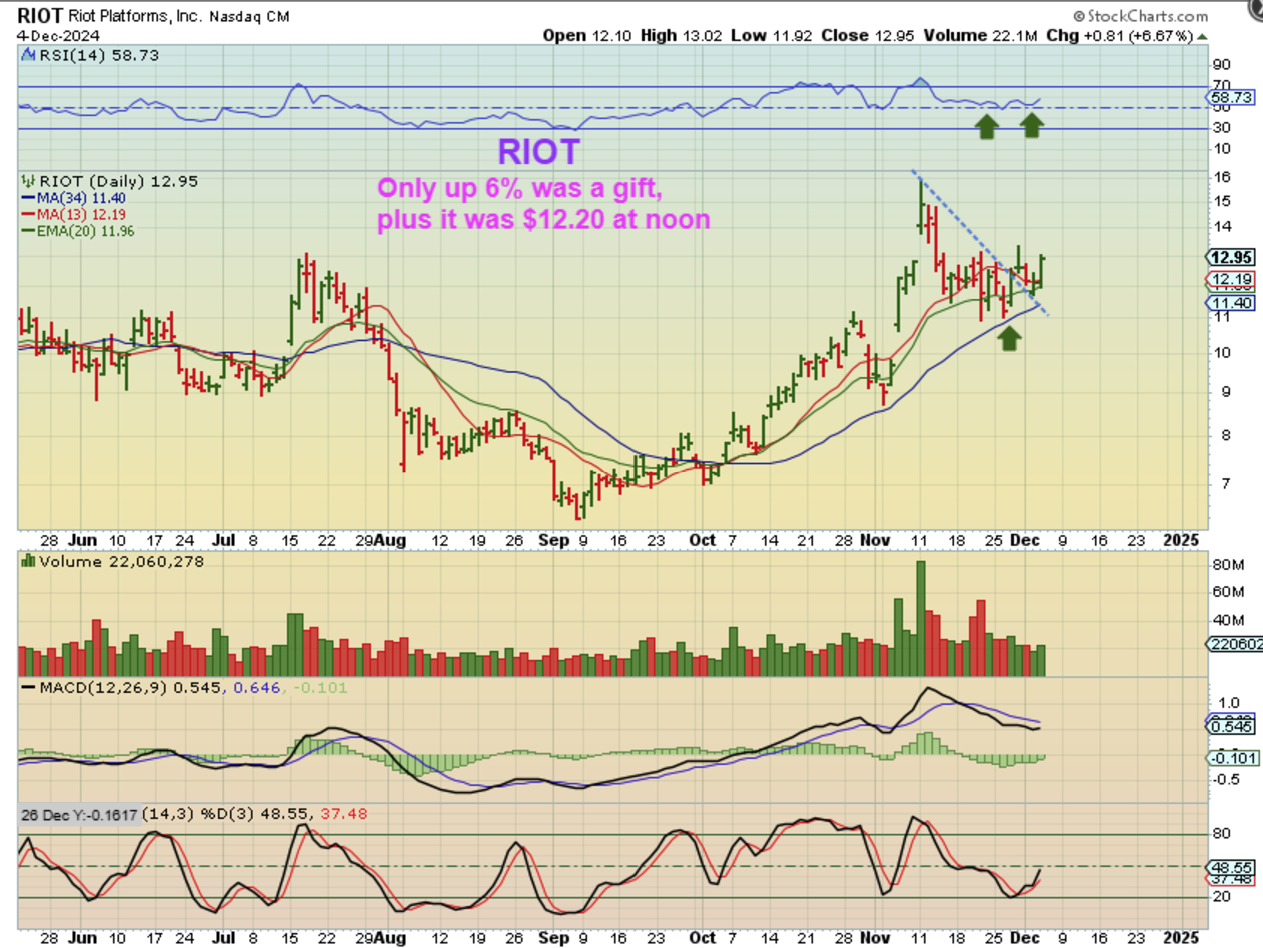Screen dimensions: 1263x948
Task: Click the RIOT ticker symbol in the header
Action: (x=38, y=17)
